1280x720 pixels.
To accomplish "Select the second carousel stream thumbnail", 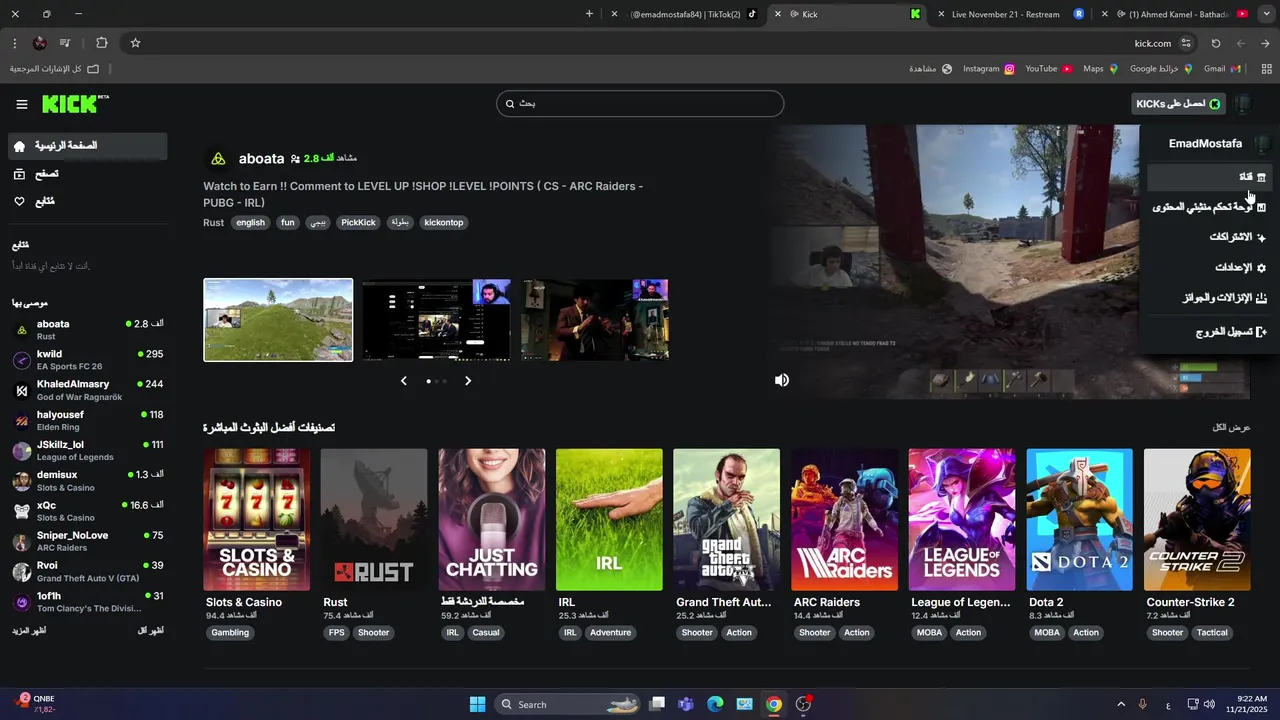I will (x=436, y=320).
